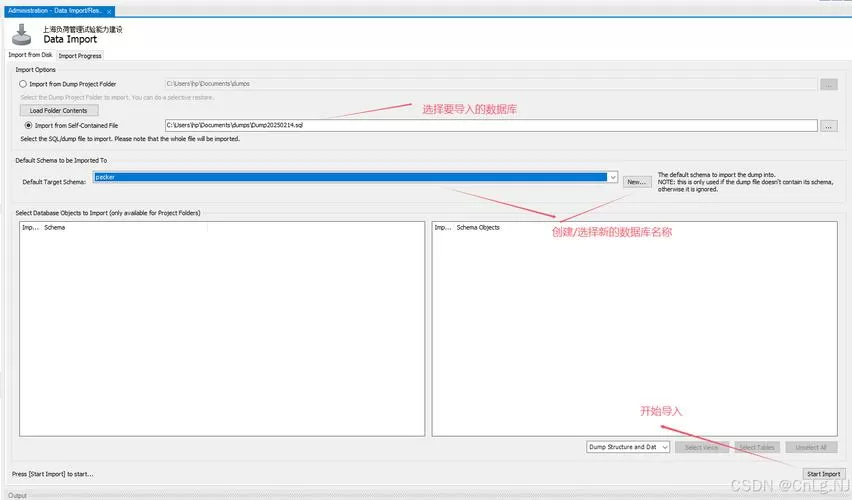This screenshot has height=500, width=852.
Task: Click the Schema Objects column header
Action: (478, 228)
